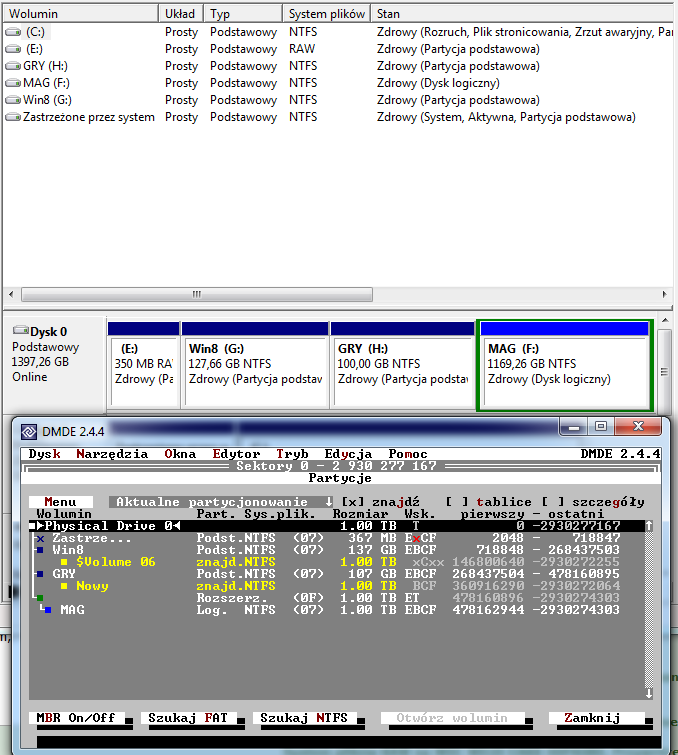Enable the tablice checkbox

pos(456,502)
